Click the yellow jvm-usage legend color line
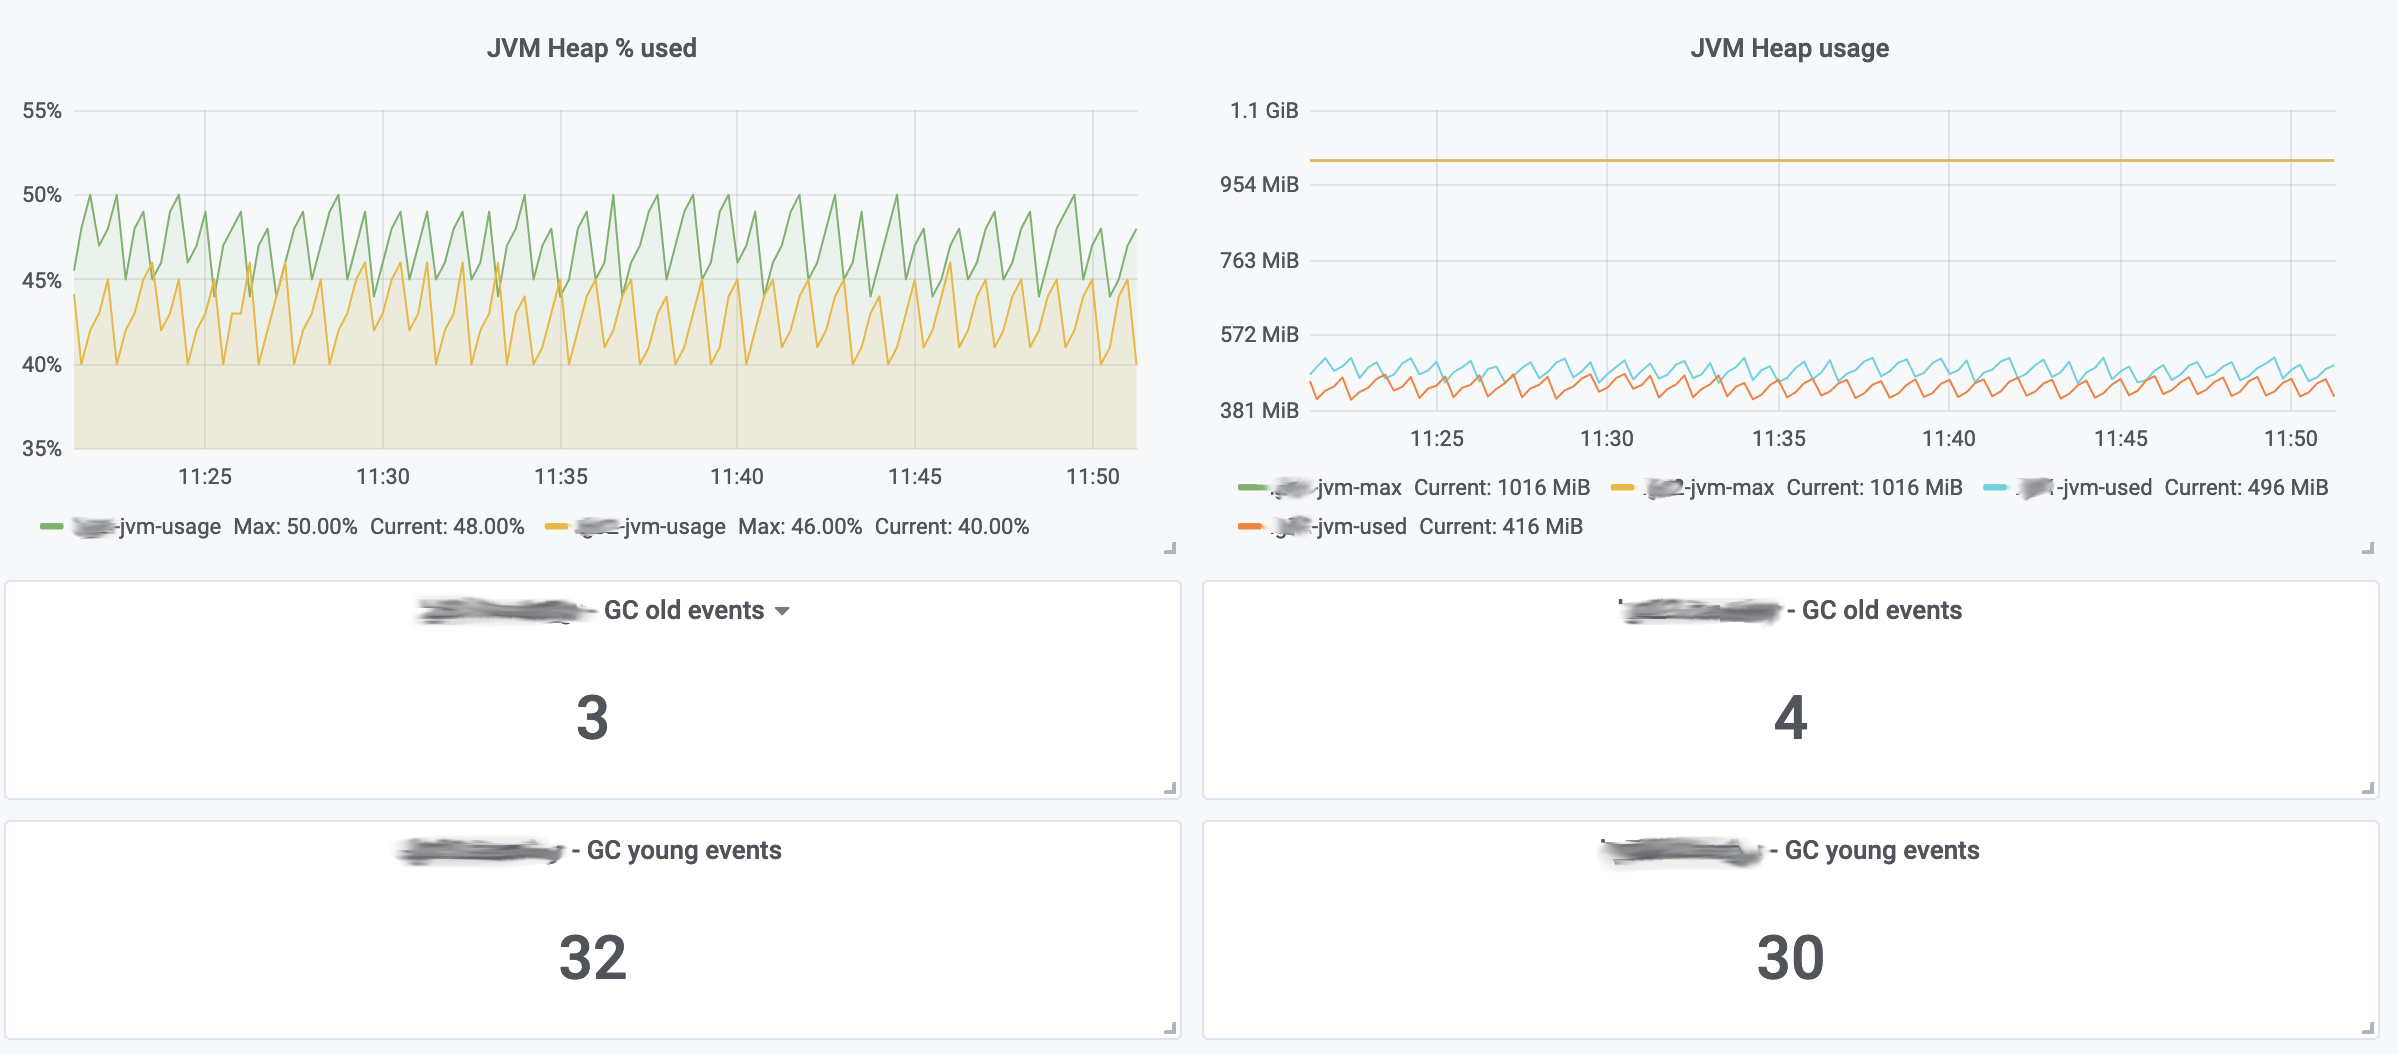 point(556,526)
